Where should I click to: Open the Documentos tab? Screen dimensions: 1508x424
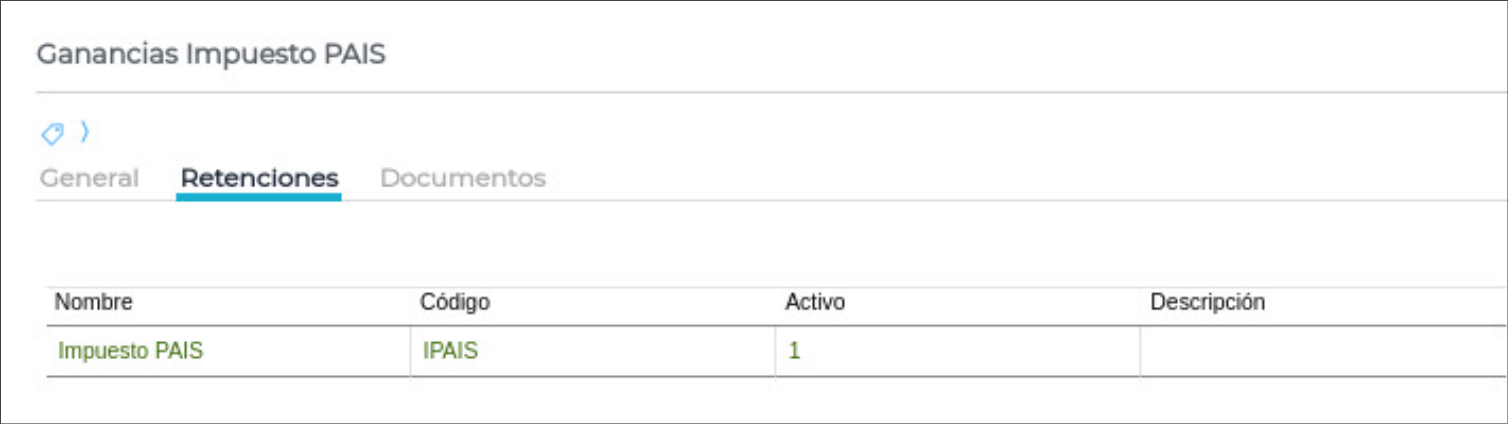click(463, 179)
